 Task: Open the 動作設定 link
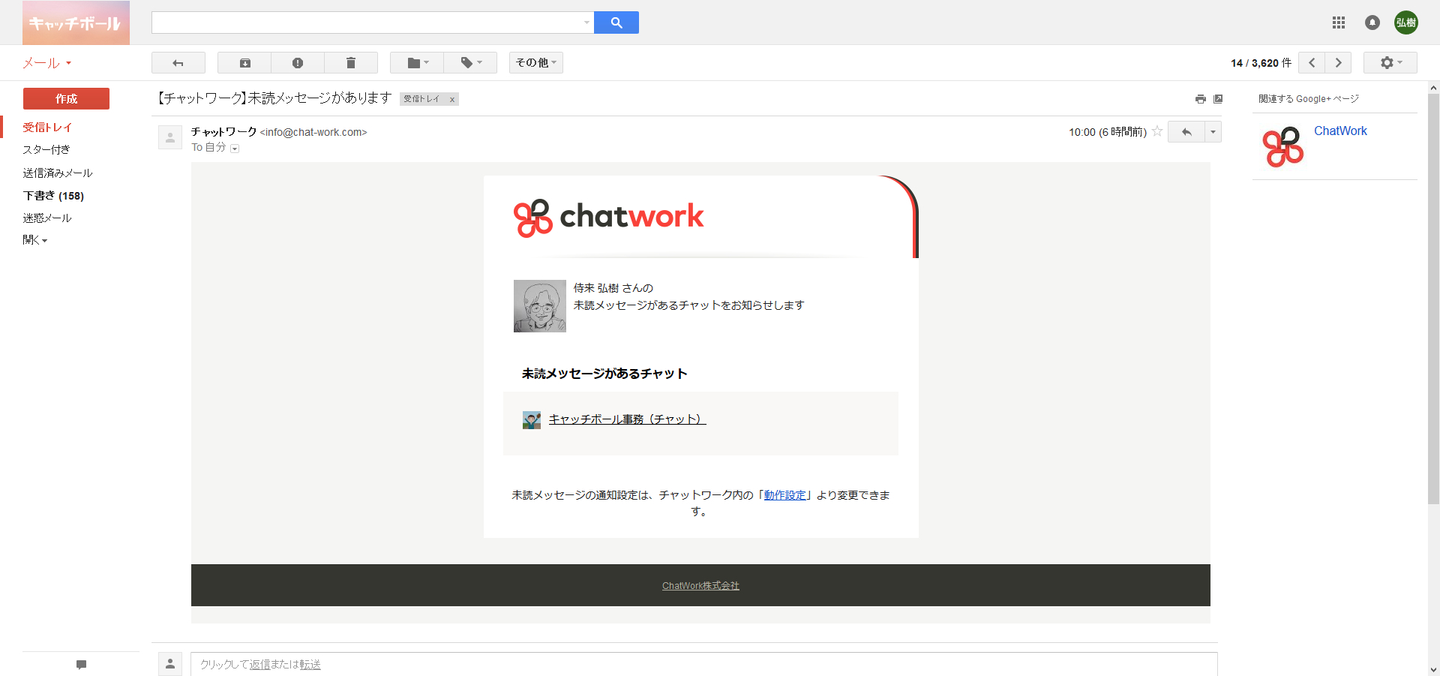pyautogui.click(x=785, y=495)
